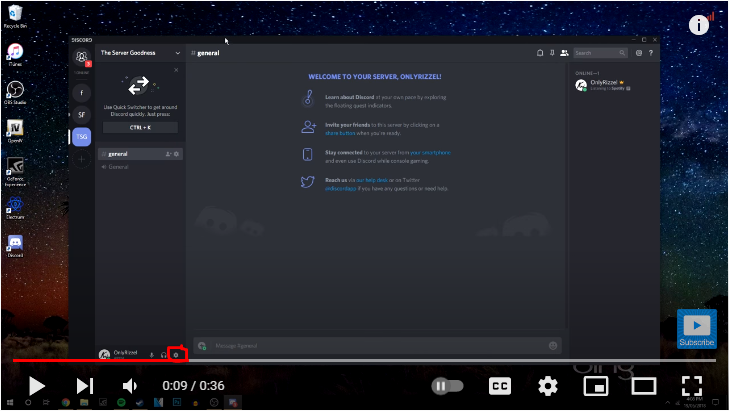Select the 'f' server icon
The height and width of the screenshot is (411, 729).
(81, 93)
